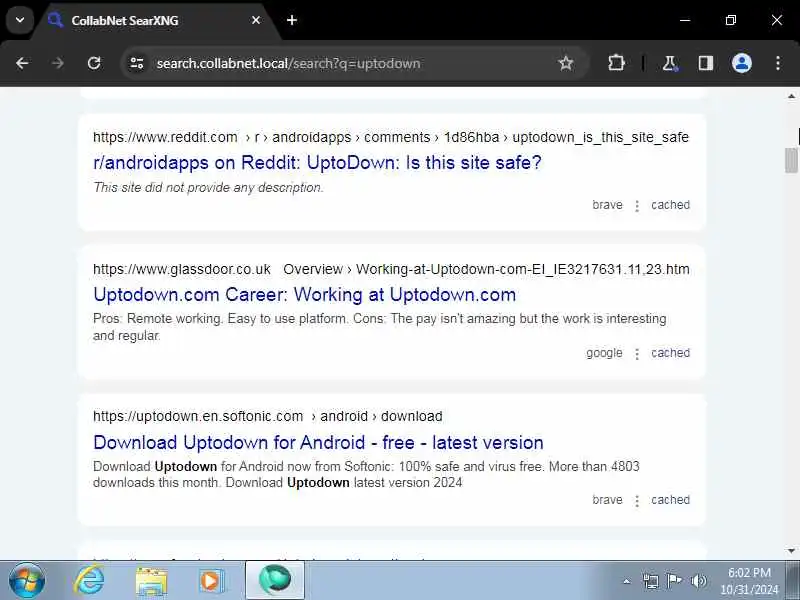Open Action Center flag icon
Viewport: 800px width, 600px height.
coord(674,581)
